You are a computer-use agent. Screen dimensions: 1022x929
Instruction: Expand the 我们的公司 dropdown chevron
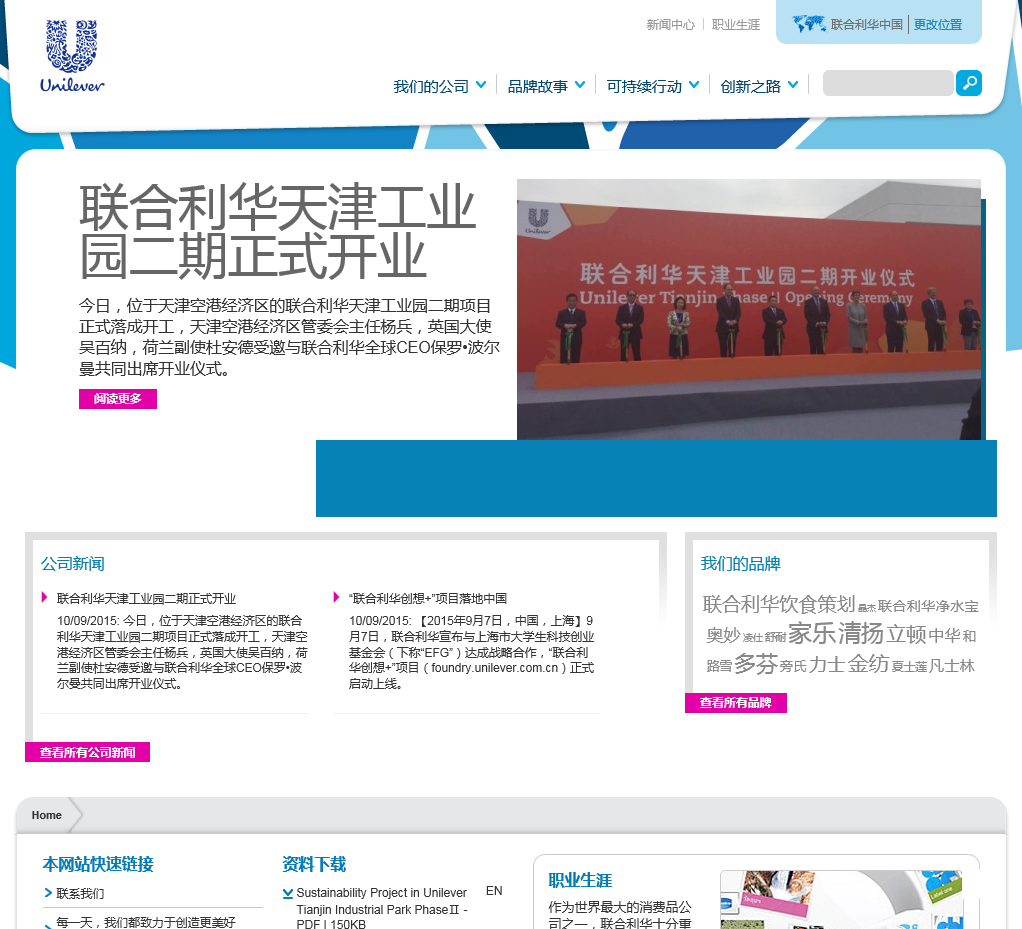pyautogui.click(x=481, y=85)
